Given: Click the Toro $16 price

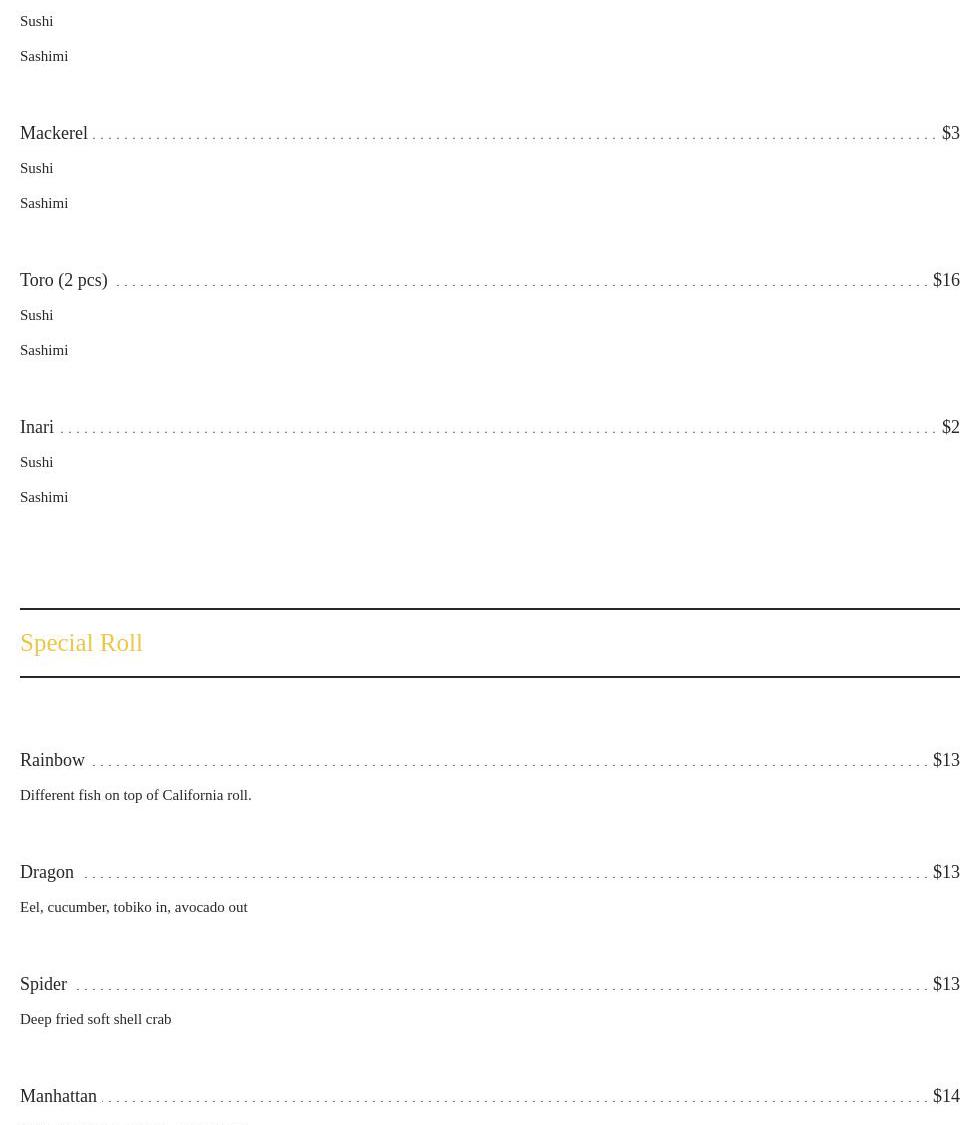Looking at the screenshot, I should click(x=946, y=280).
